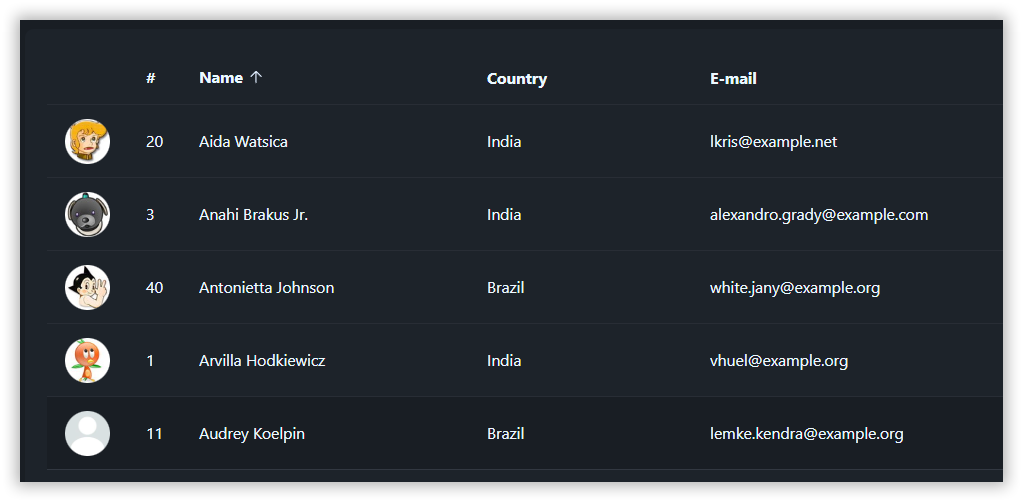The width and height of the screenshot is (1023, 502).
Task: Click Aida Watsica's cartoon avatar
Action: click(88, 141)
